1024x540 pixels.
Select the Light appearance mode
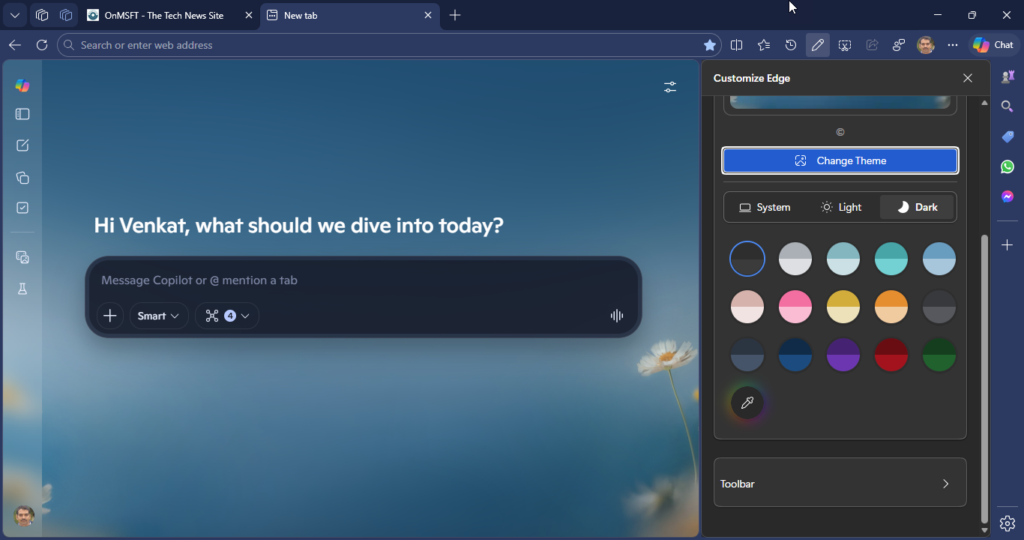click(841, 207)
